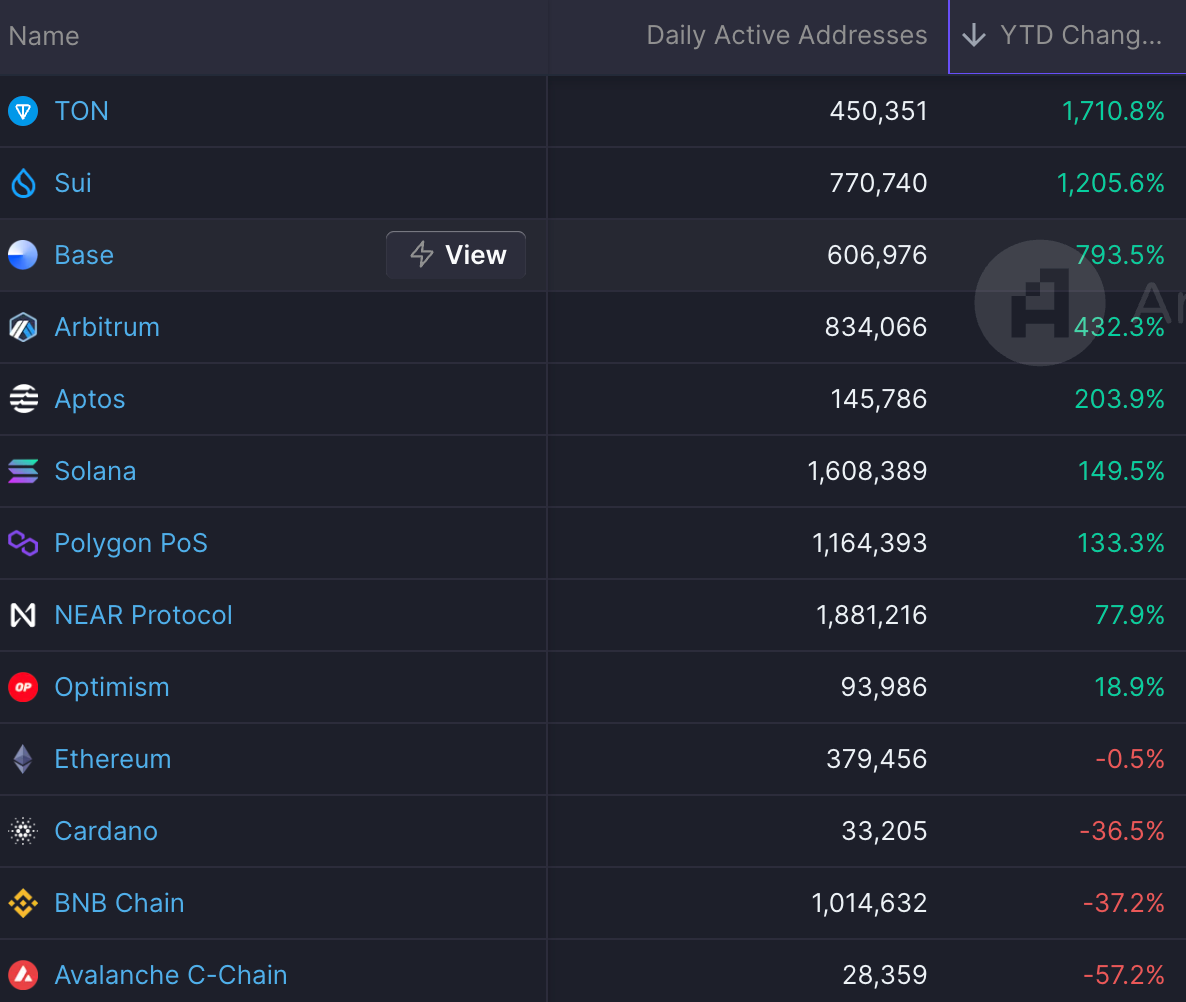The image size is (1186, 1002).
Task: Open the NEAR Protocol project link
Action: point(144,615)
